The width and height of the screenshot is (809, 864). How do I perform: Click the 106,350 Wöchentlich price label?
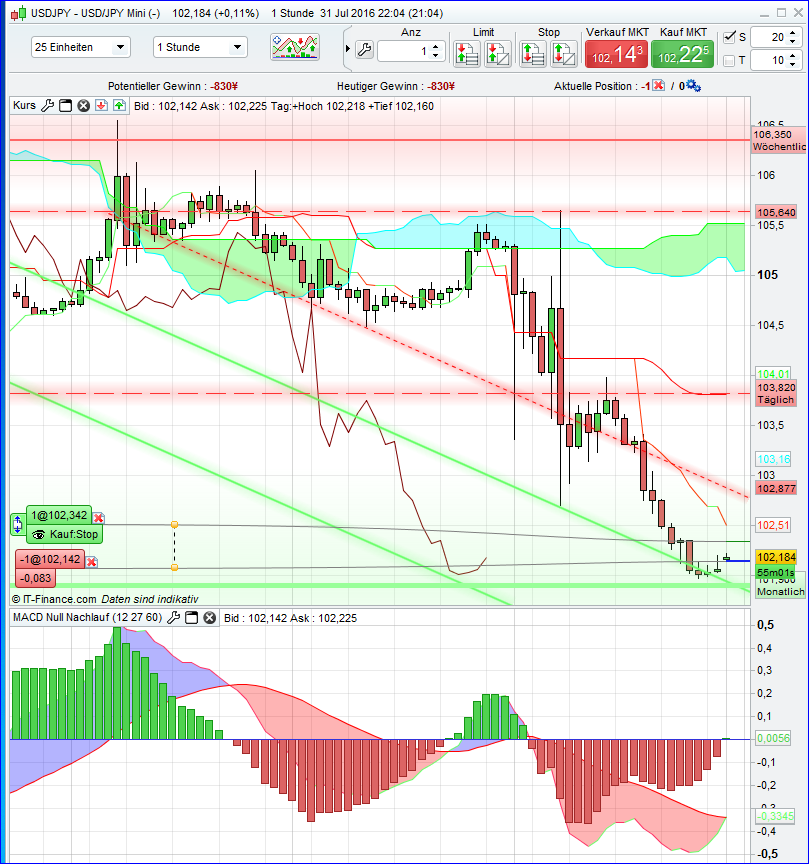coord(779,141)
